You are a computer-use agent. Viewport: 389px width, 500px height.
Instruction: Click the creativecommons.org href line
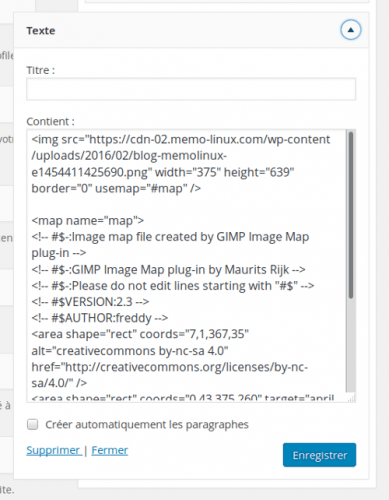click(x=170, y=367)
